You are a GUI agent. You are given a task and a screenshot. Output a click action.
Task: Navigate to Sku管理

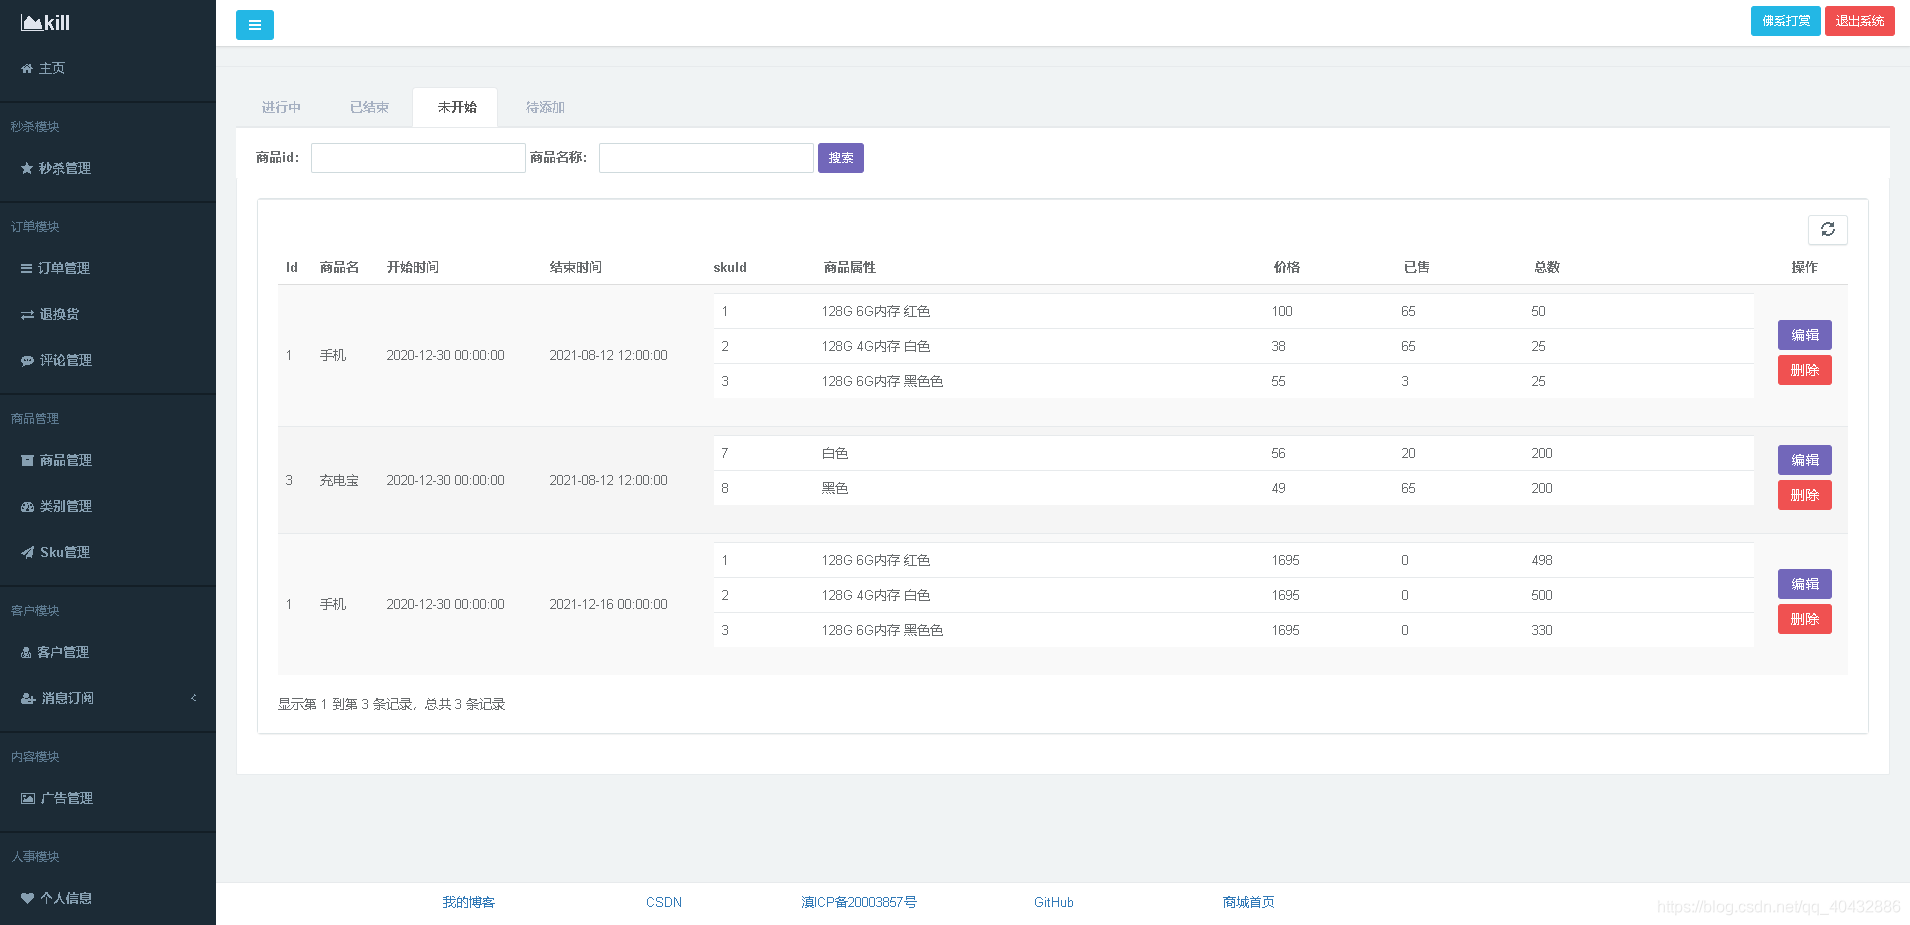point(56,552)
